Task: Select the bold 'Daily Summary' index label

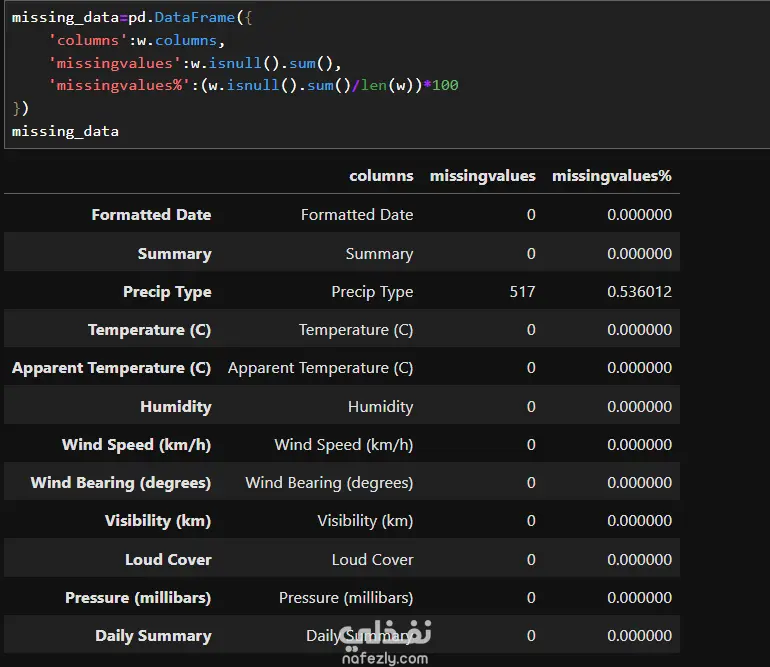Action: pos(153,636)
